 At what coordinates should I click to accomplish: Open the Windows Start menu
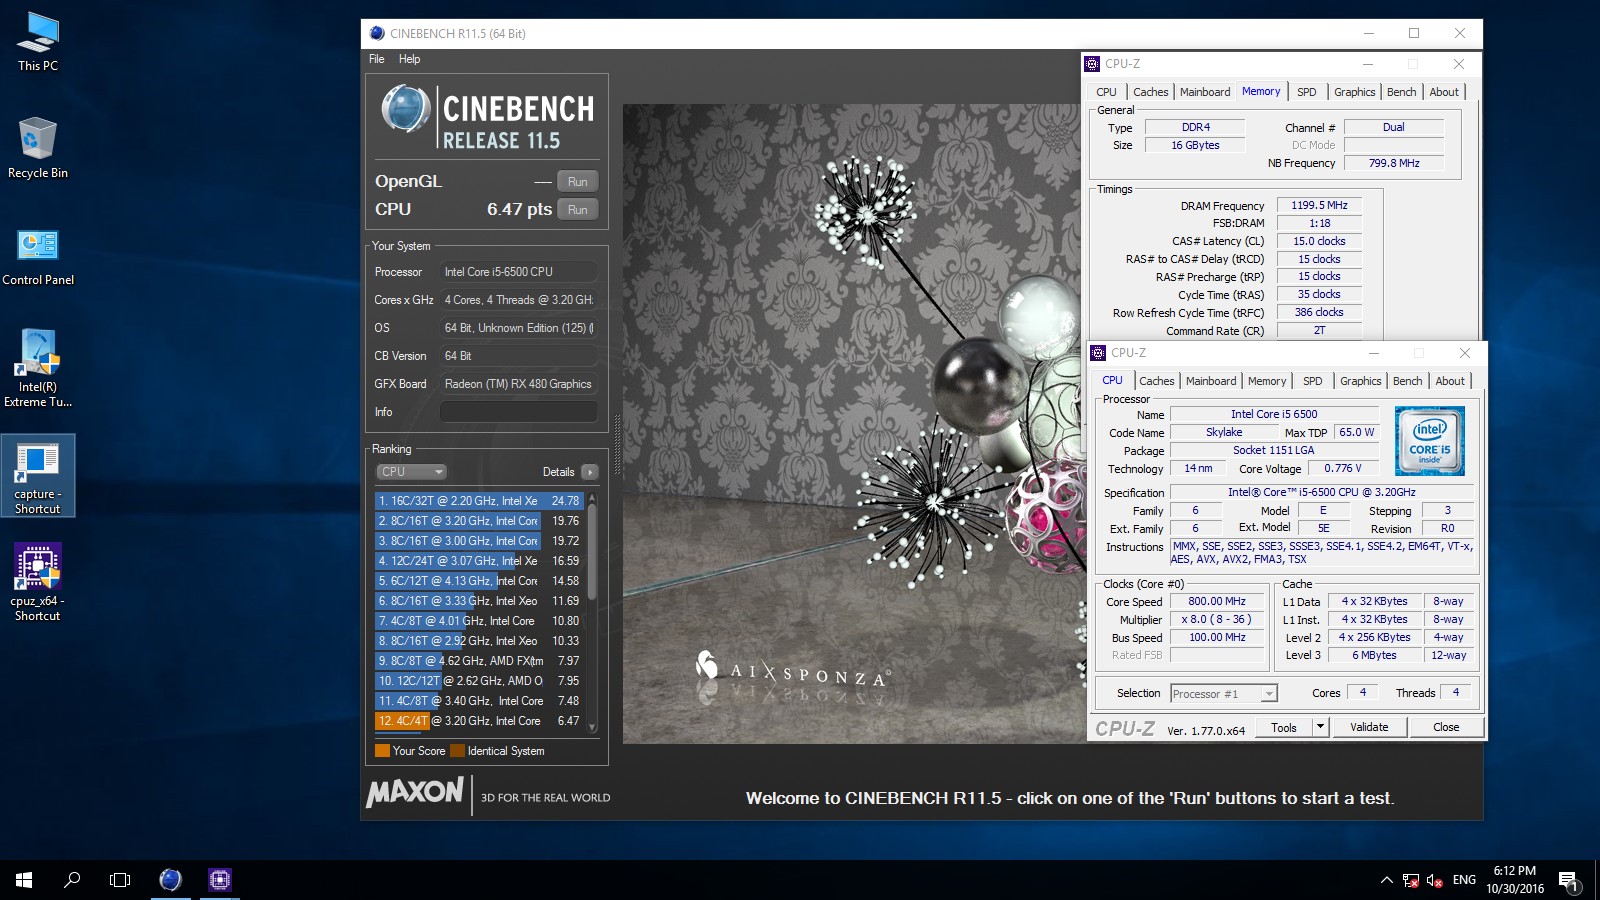click(x=24, y=880)
